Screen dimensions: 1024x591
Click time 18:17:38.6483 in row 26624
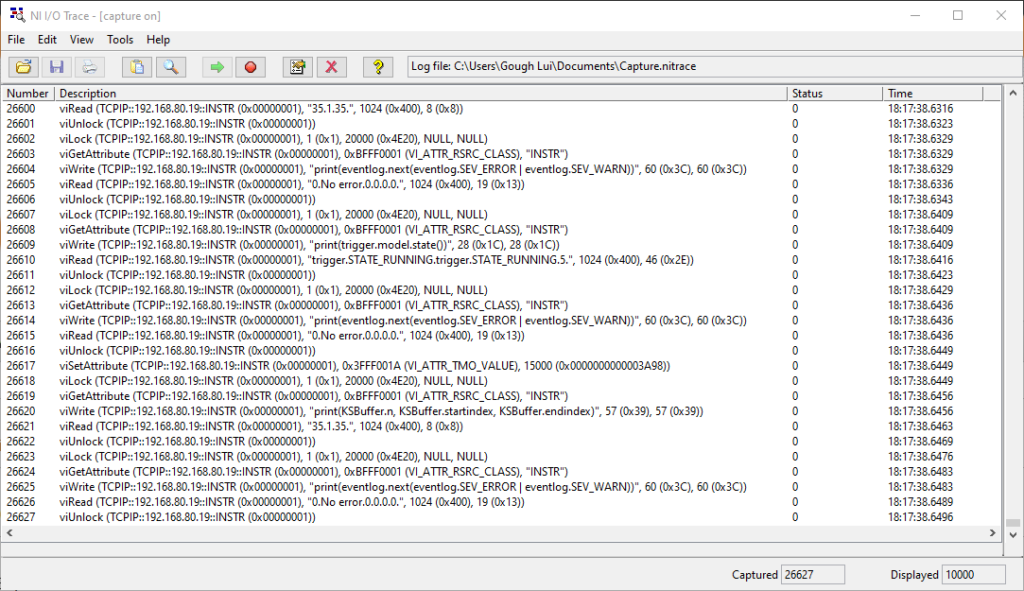click(x=920, y=471)
